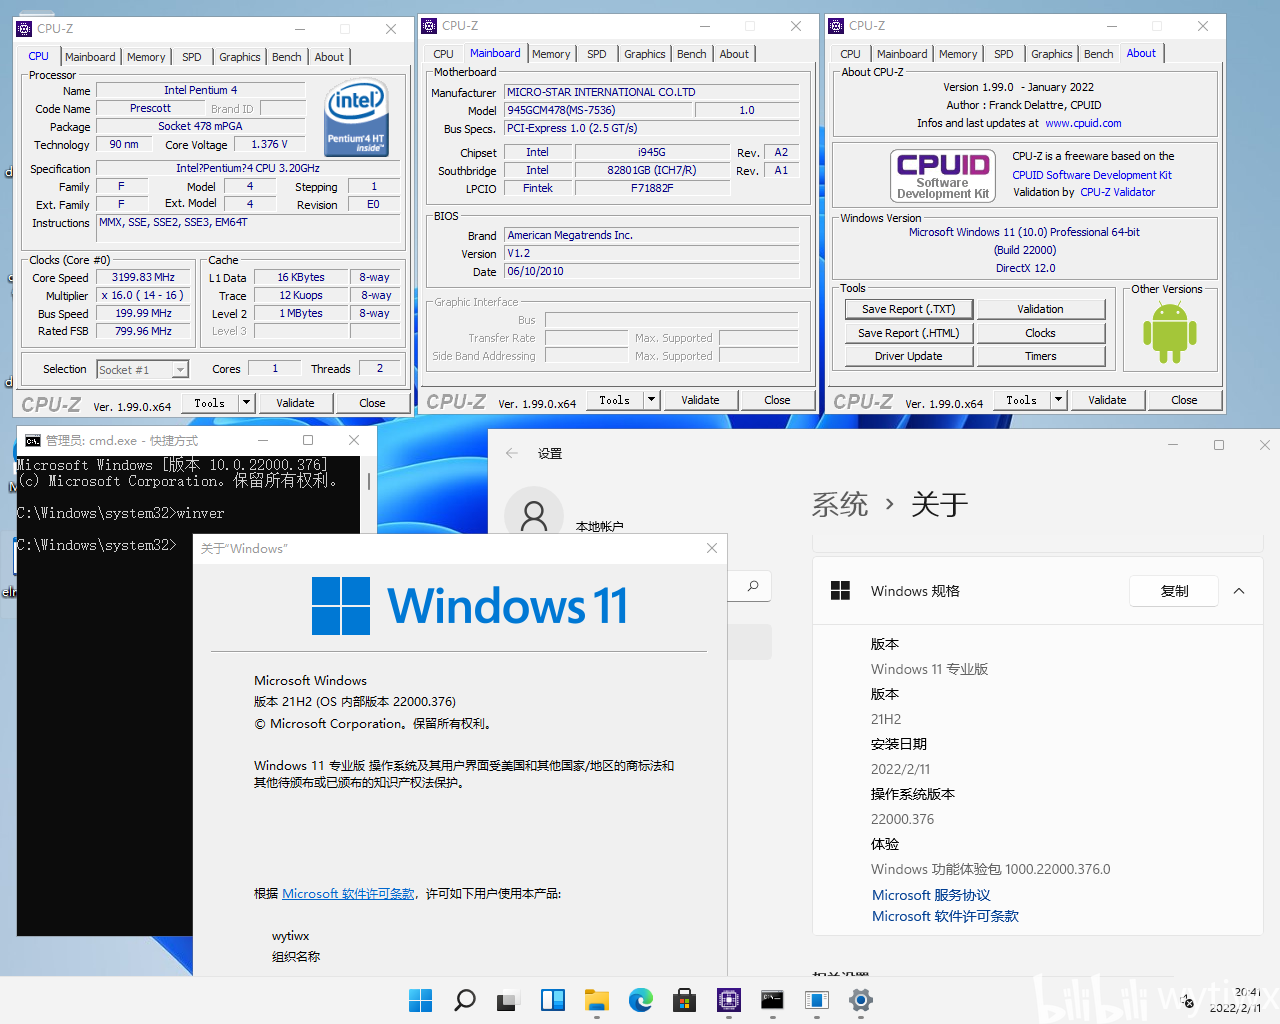Click Save Report (.TXT) button

point(909,310)
